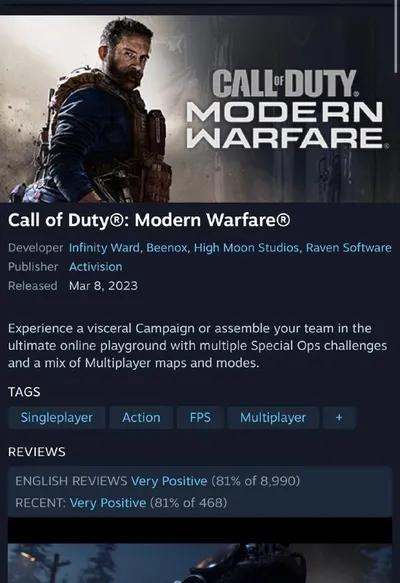Open Infinity Ward developer page

click(x=104, y=248)
